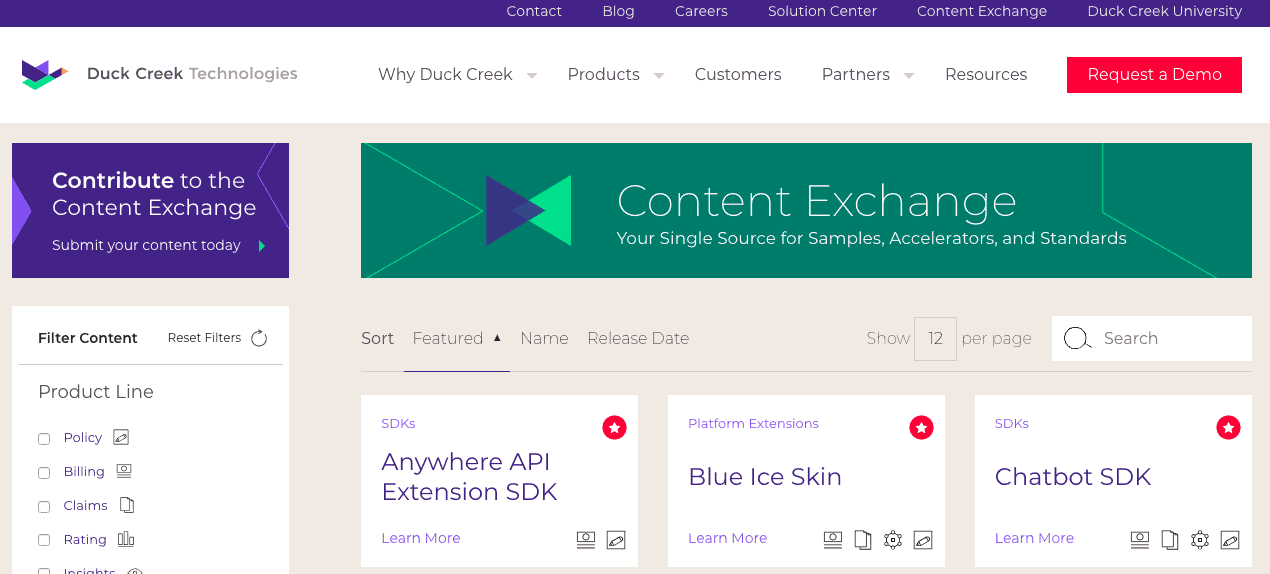Open the Products menu dropdown arrow
This screenshot has width=1270, height=574.
point(659,76)
